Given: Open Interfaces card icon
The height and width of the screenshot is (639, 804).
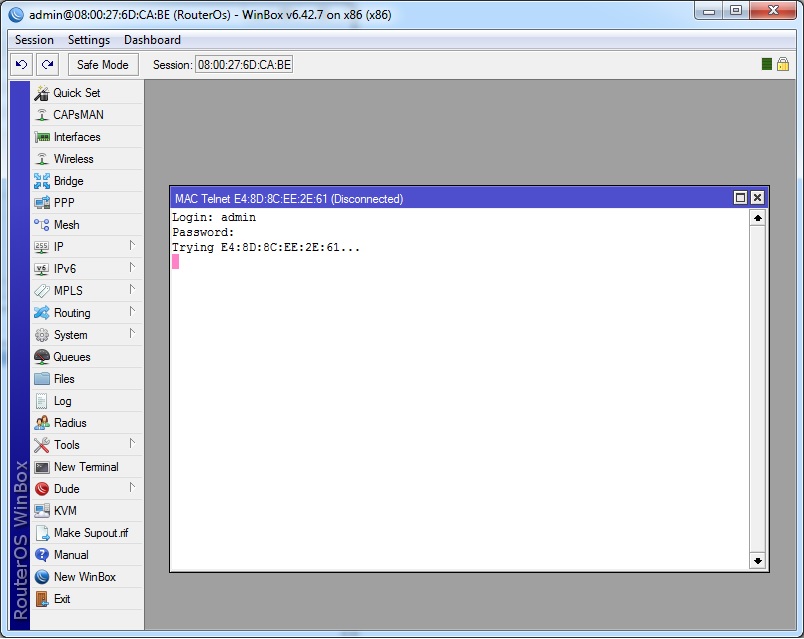Looking at the screenshot, I should 42,137.
